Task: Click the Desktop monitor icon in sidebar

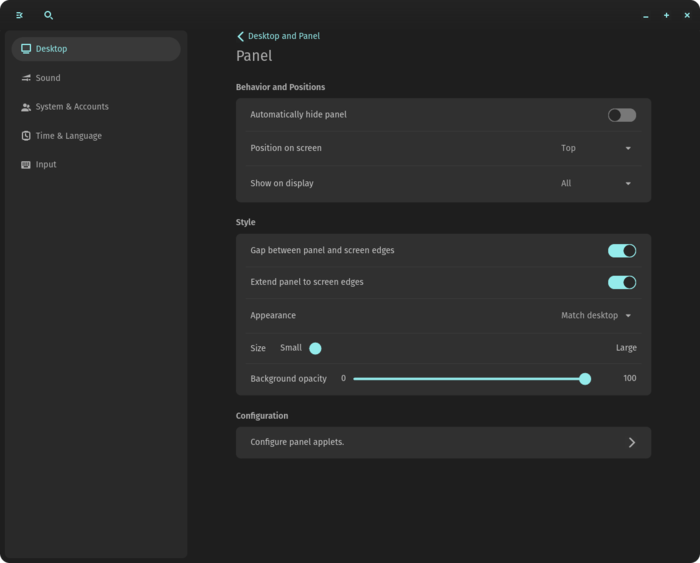Action: (x=26, y=49)
